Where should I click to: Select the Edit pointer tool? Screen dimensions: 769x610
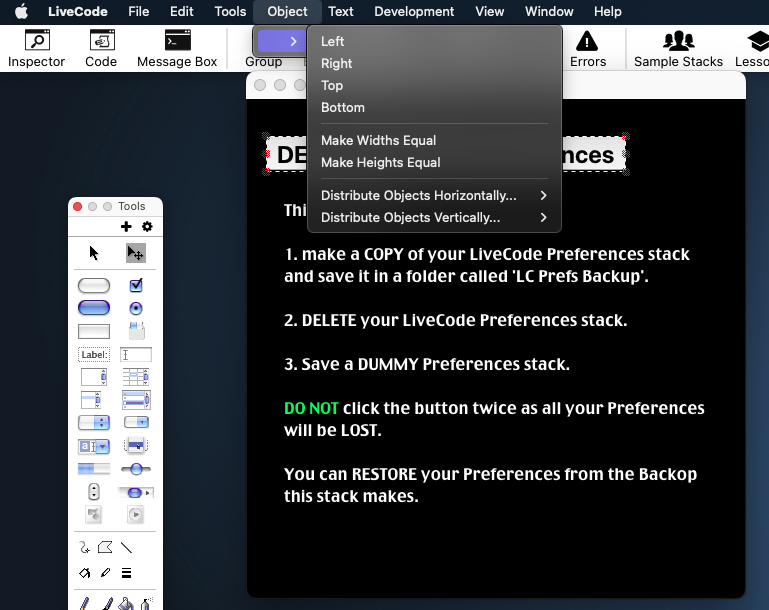[135, 253]
